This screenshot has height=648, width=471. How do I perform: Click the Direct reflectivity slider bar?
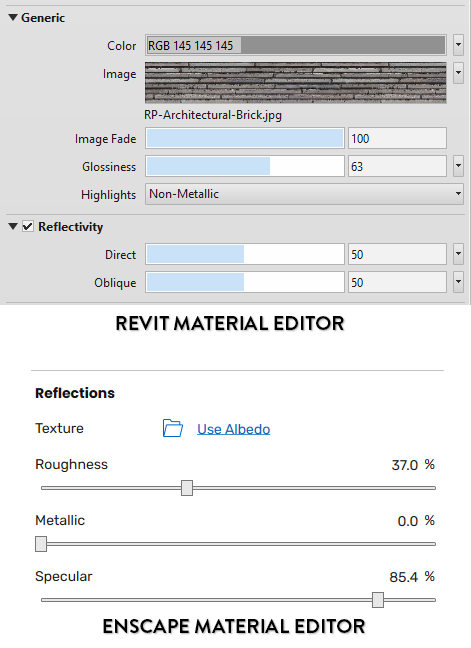(x=245, y=254)
